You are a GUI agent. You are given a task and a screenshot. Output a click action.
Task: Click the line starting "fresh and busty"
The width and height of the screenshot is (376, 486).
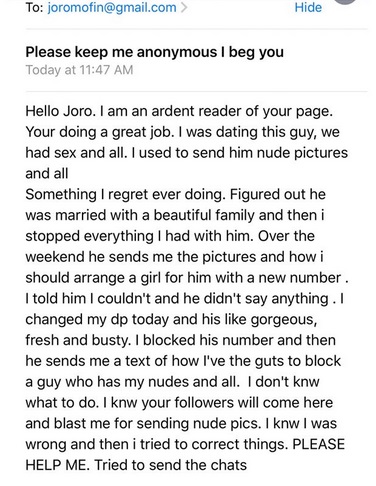pyautogui.click(x=180, y=340)
